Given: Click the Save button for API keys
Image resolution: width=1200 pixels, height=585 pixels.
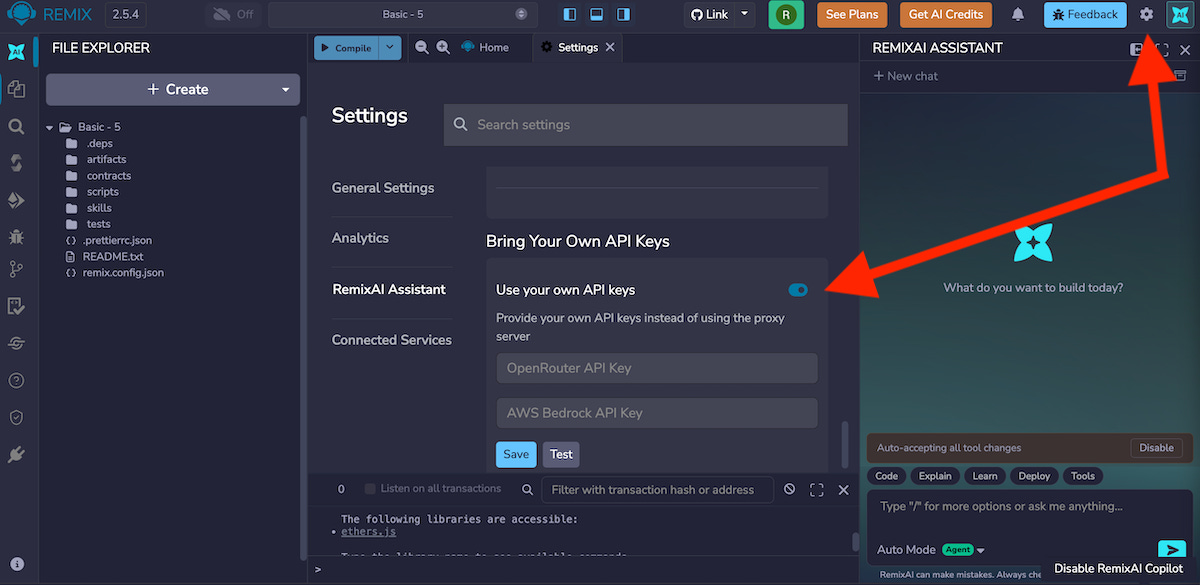Looking at the screenshot, I should tap(516, 454).
